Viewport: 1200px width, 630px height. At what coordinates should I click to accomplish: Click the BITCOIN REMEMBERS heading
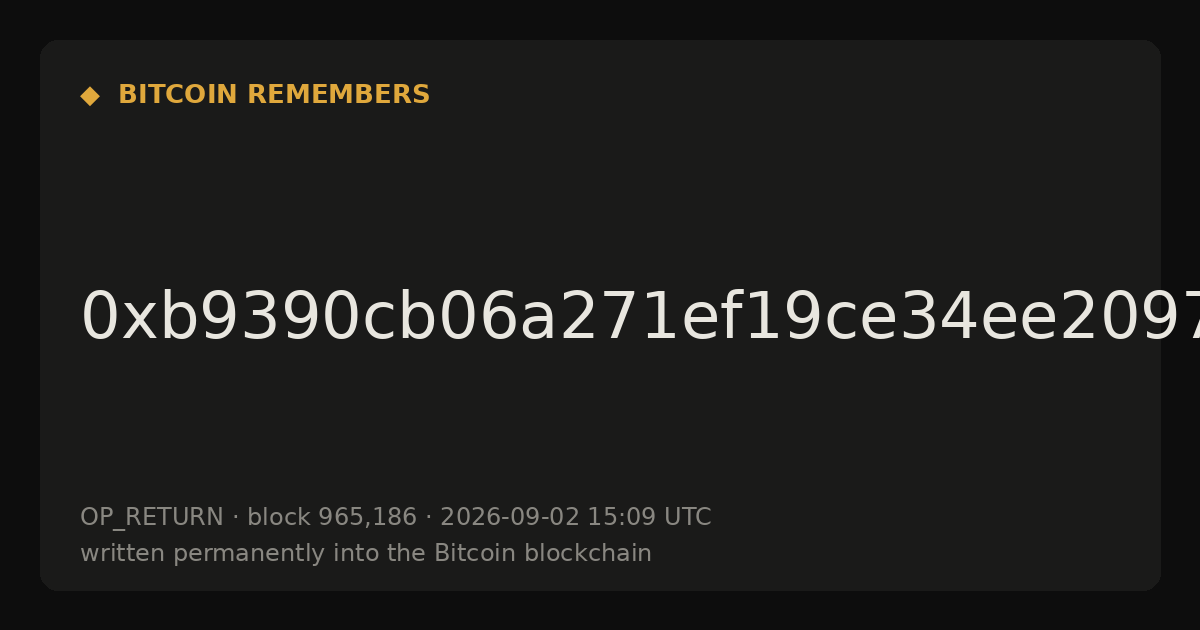point(274,95)
